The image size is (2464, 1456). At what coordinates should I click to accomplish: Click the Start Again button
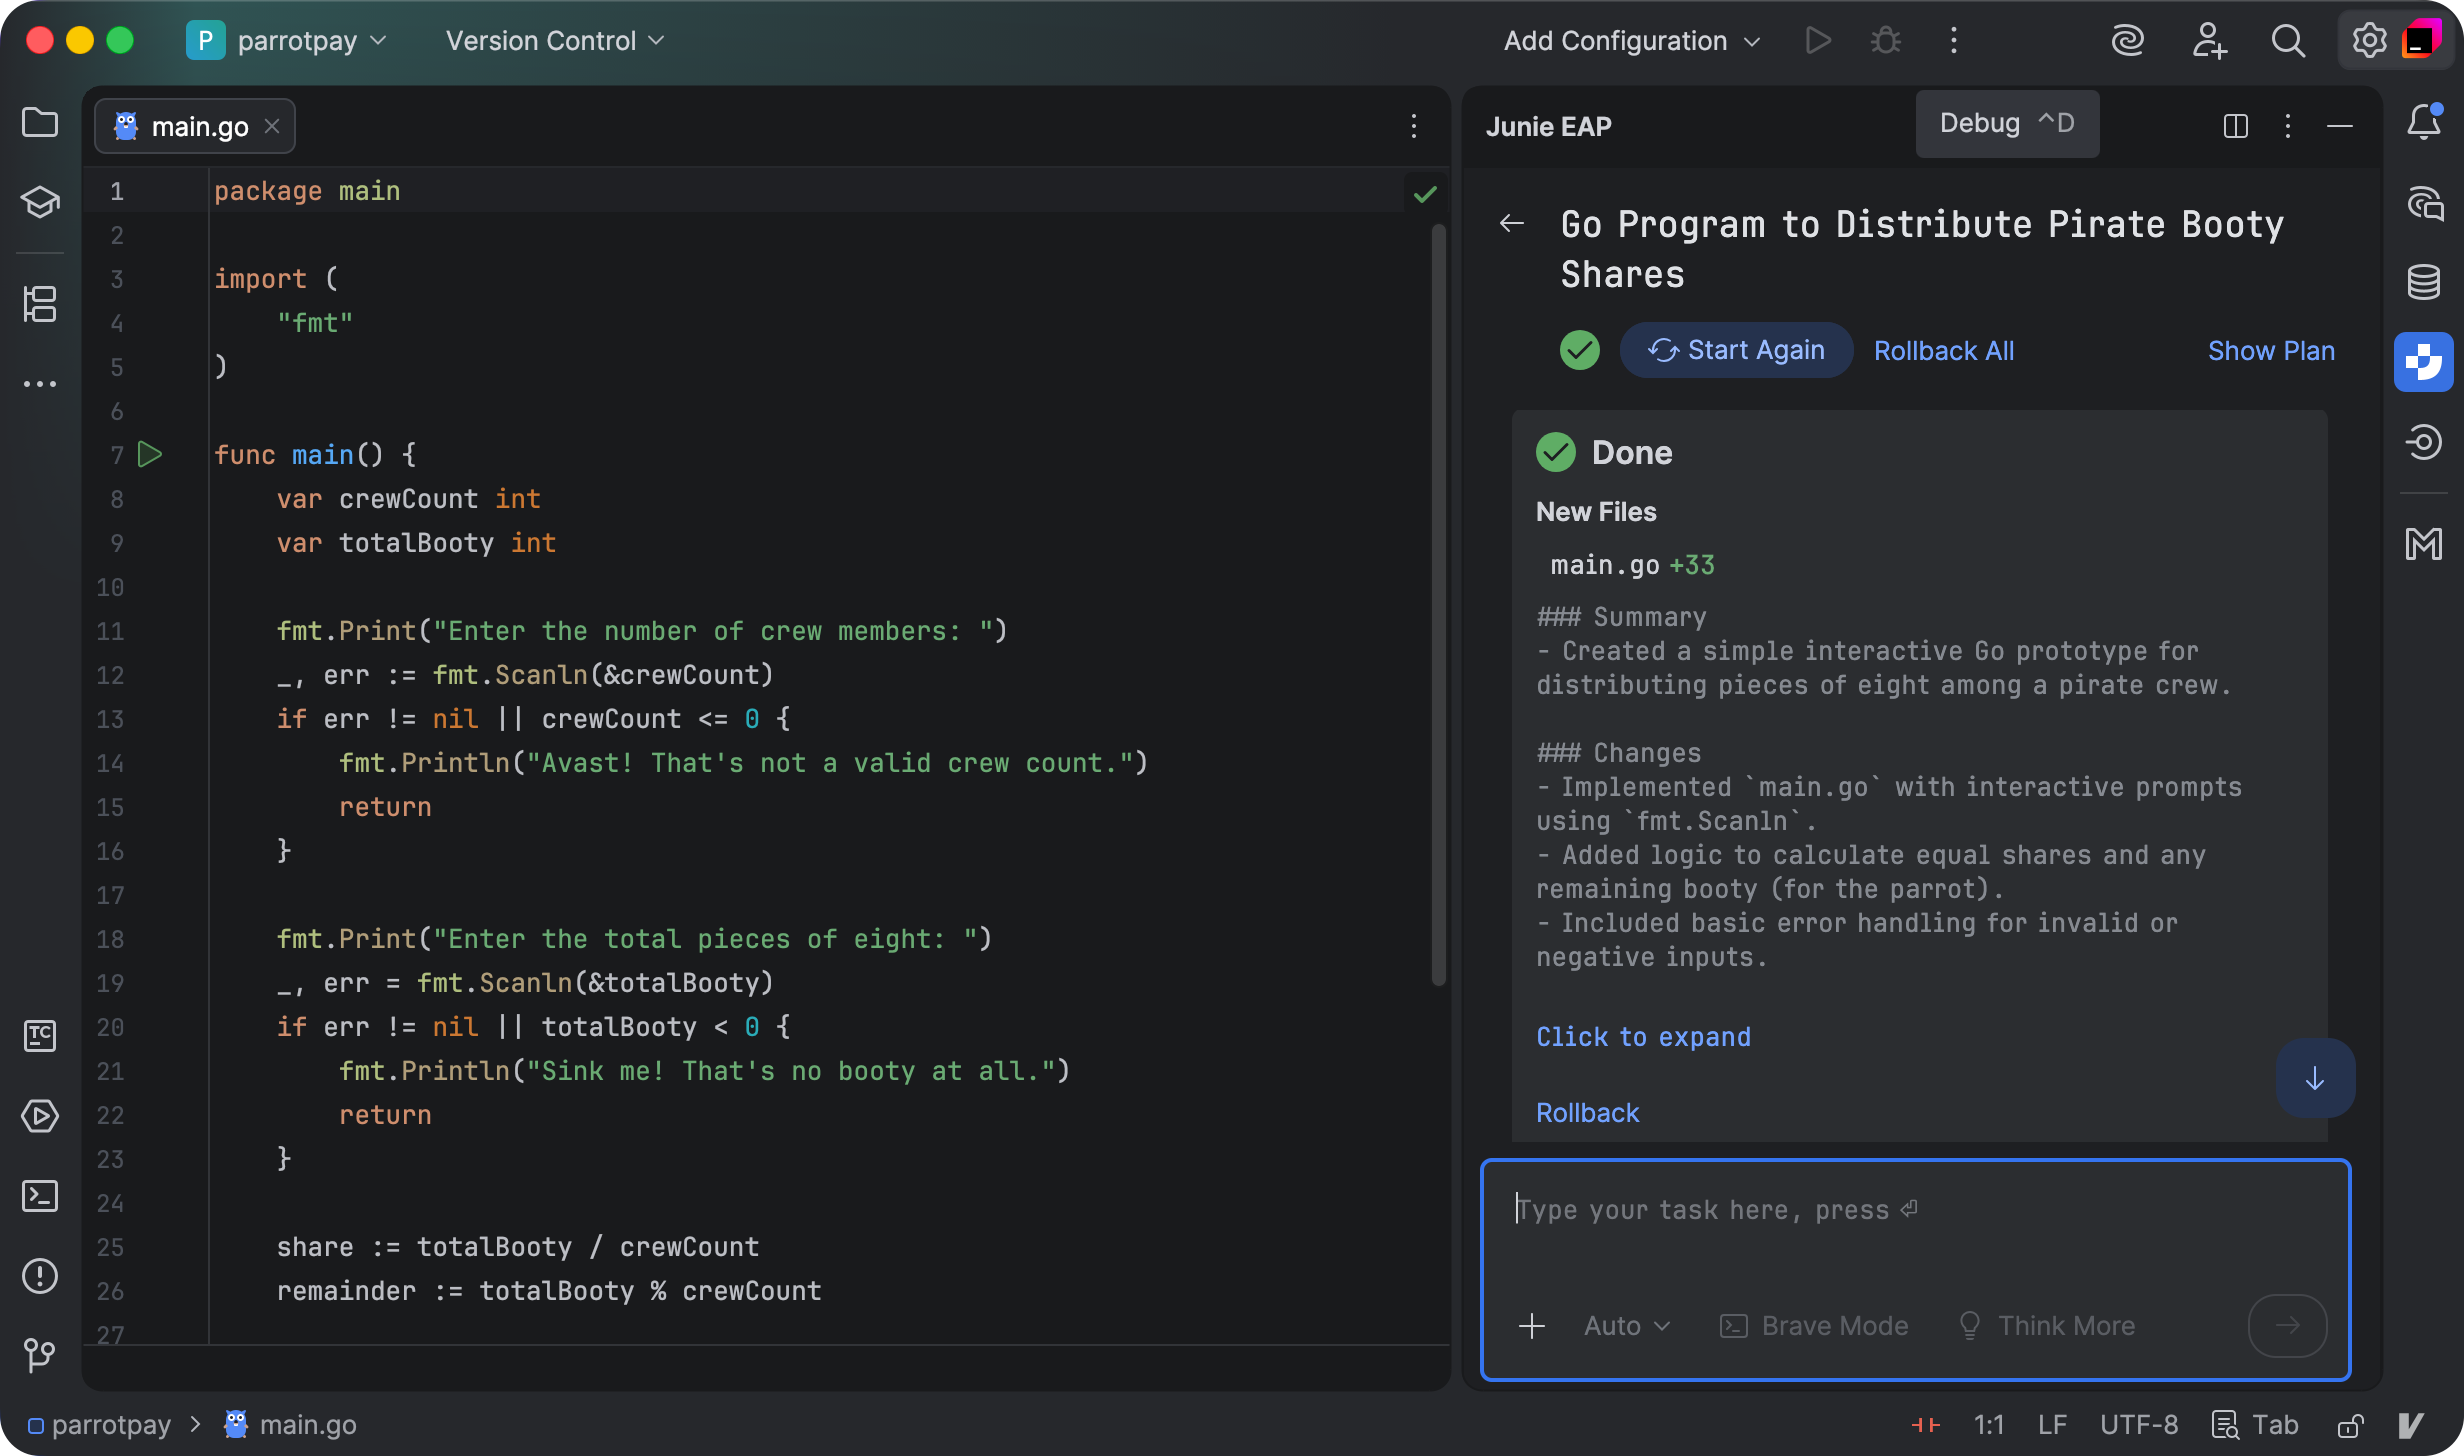[x=1736, y=350]
